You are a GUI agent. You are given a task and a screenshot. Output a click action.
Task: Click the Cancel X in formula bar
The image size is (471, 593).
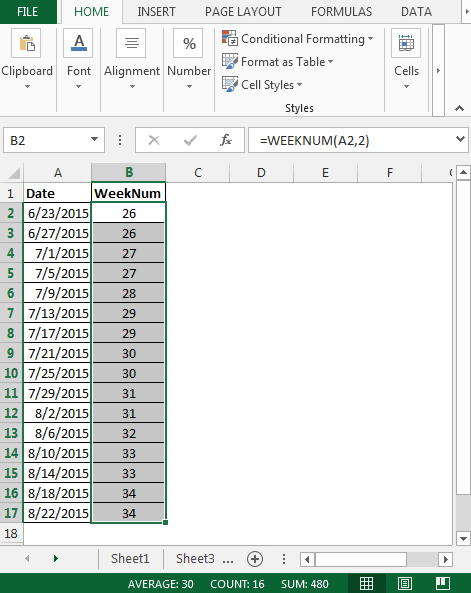click(x=154, y=140)
